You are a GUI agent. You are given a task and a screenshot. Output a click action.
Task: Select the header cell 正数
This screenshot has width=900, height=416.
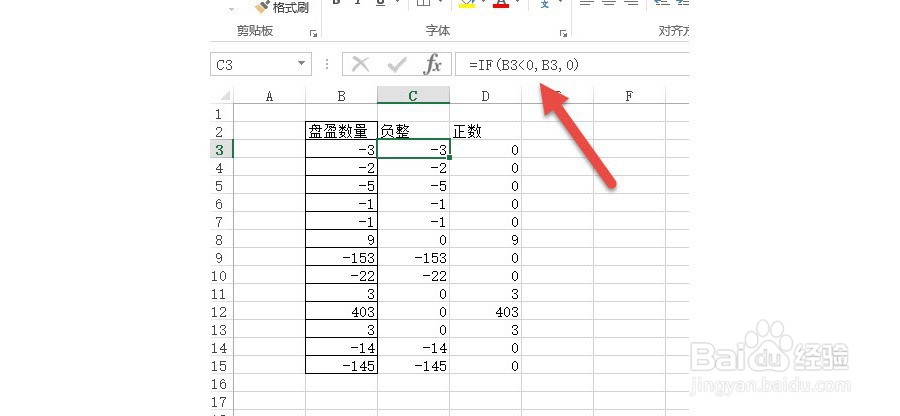point(486,131)
